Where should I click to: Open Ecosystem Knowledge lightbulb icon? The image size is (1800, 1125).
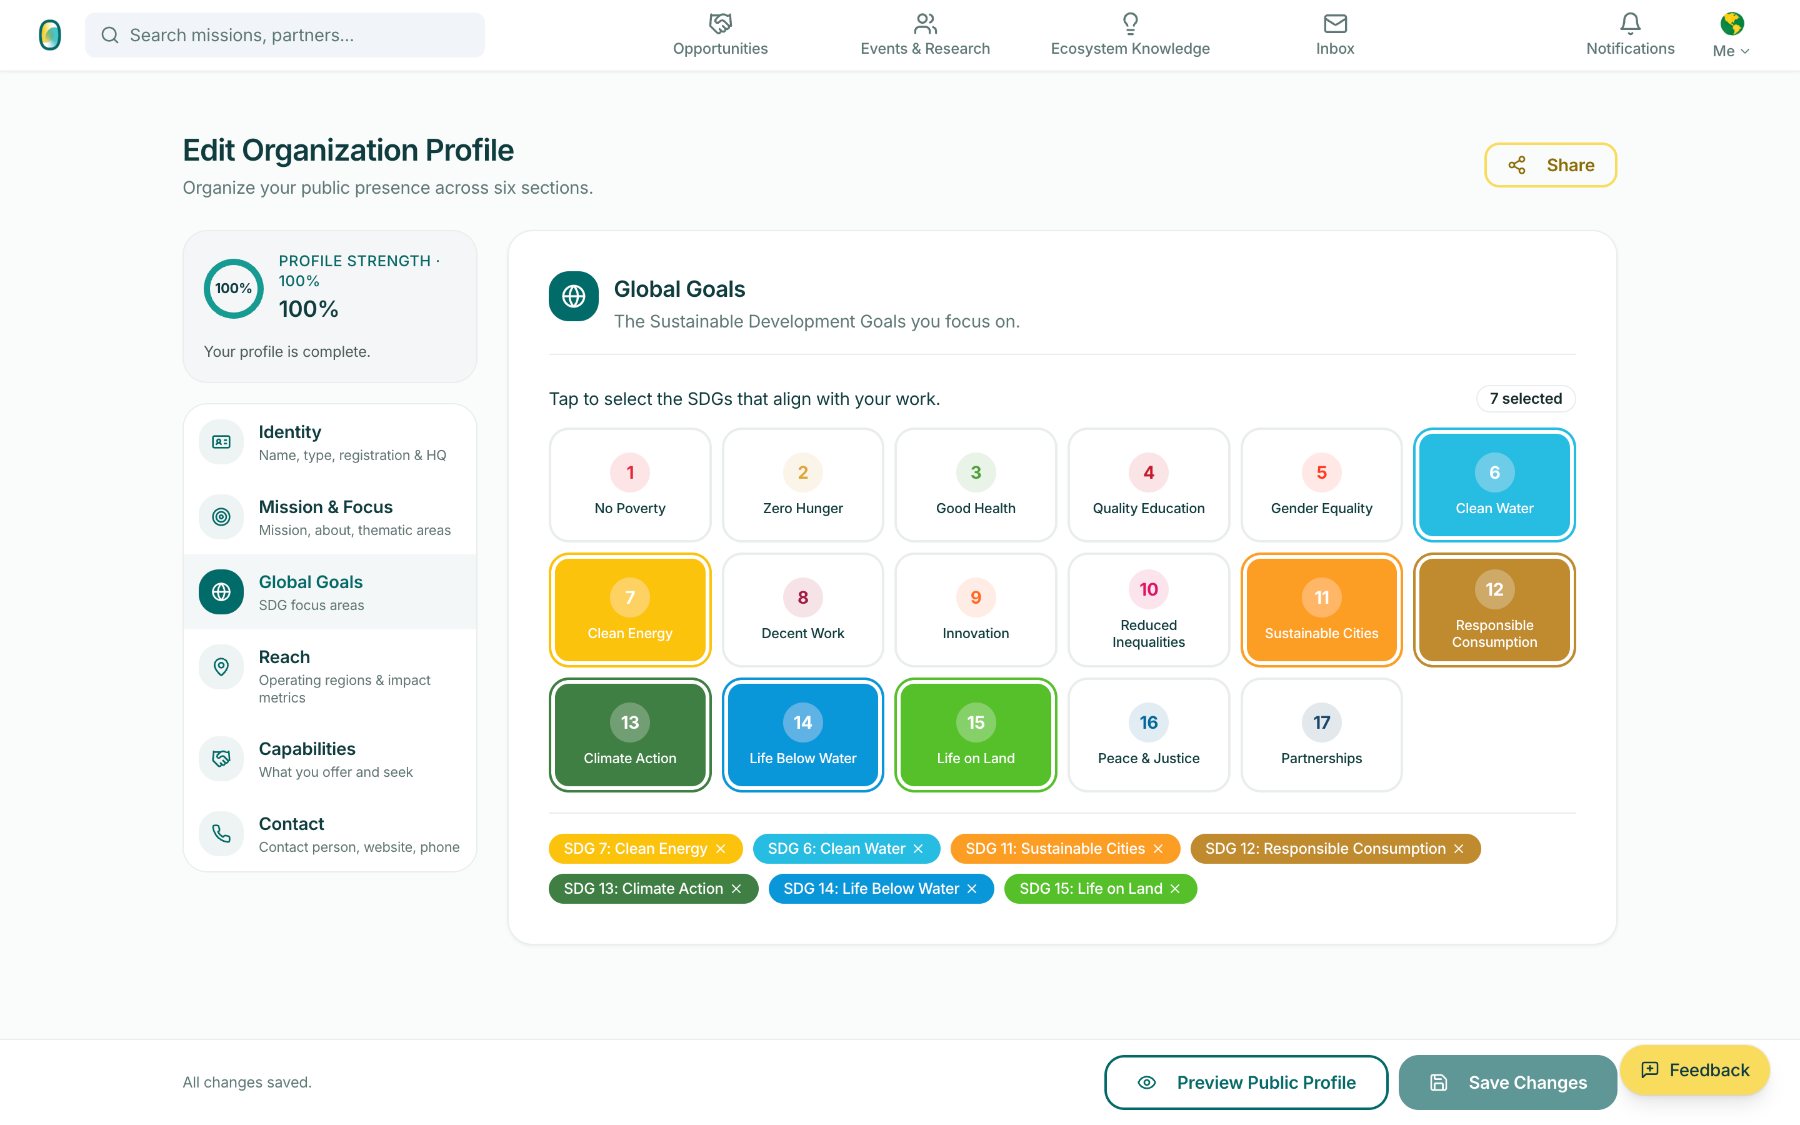[x=1130, y=23]
